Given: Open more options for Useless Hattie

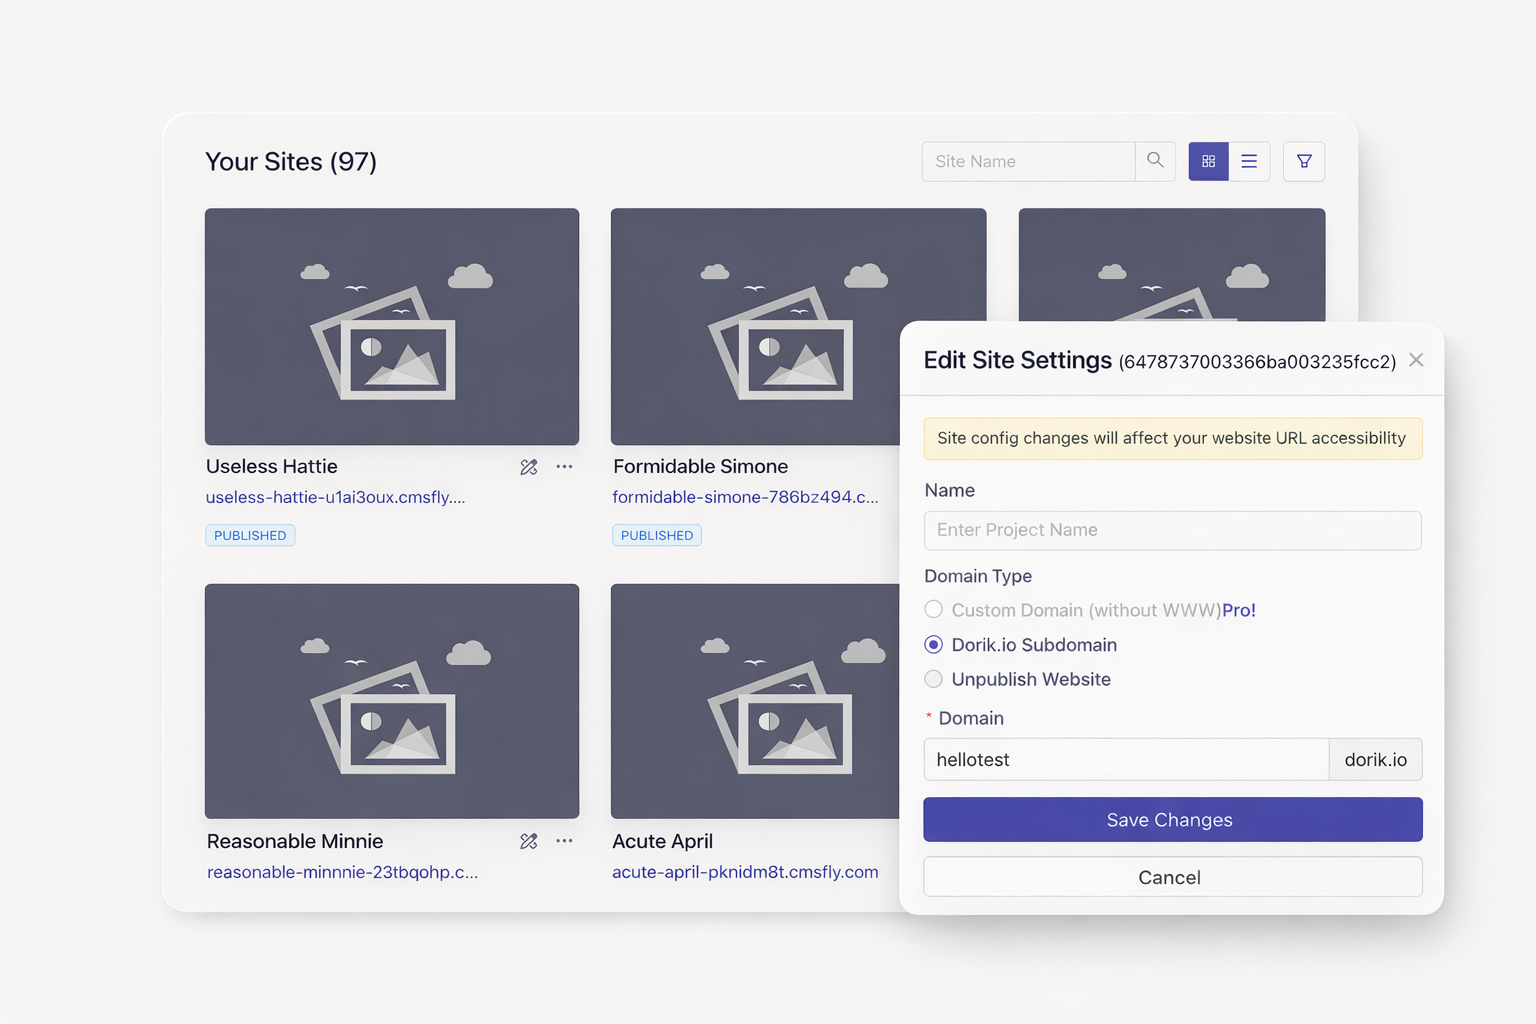Looking at the screenshot, I should (565, 467).
